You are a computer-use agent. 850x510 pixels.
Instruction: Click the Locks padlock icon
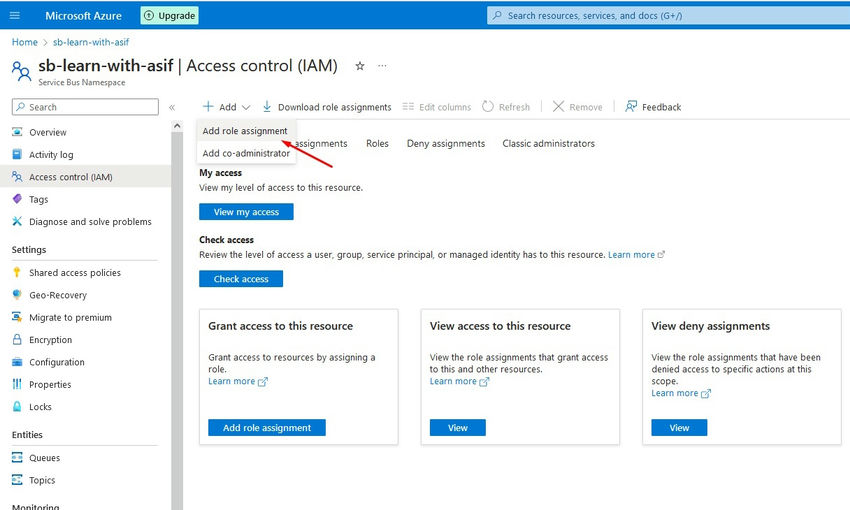17,407
